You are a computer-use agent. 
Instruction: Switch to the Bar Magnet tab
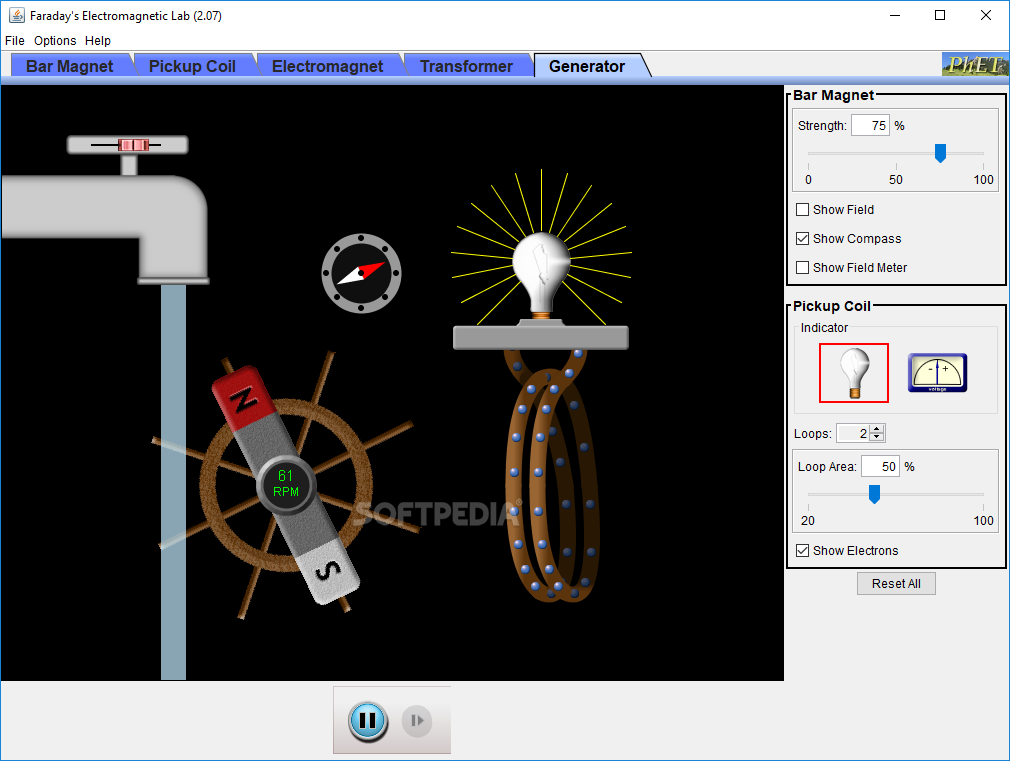click(x=70, y=66)
